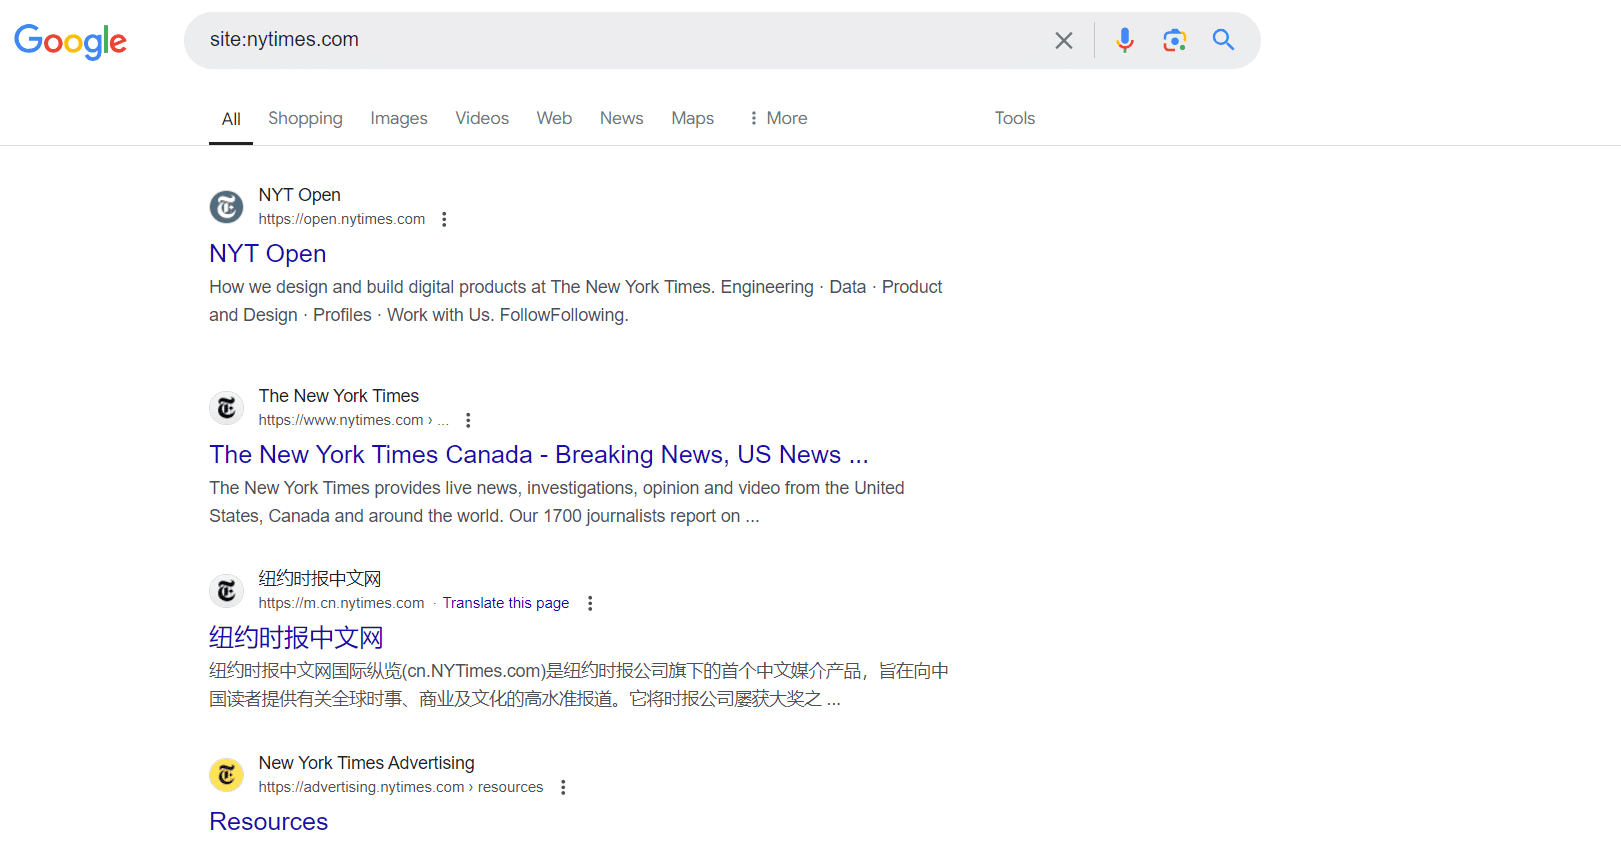Open the NYT Open result title
Viewport: 1621px width, 843px height.
click(x=267, y=254)
